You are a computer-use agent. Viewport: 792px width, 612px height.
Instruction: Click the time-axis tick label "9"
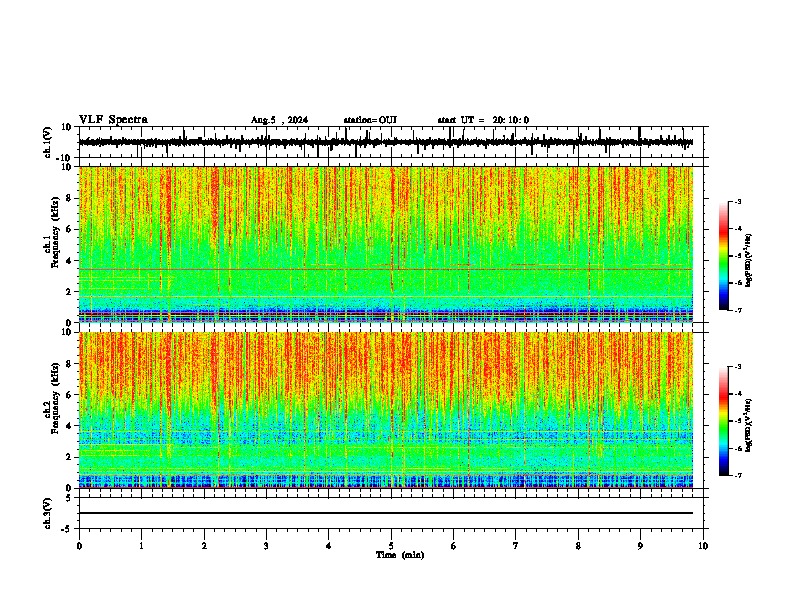click(x=640, y=546)
